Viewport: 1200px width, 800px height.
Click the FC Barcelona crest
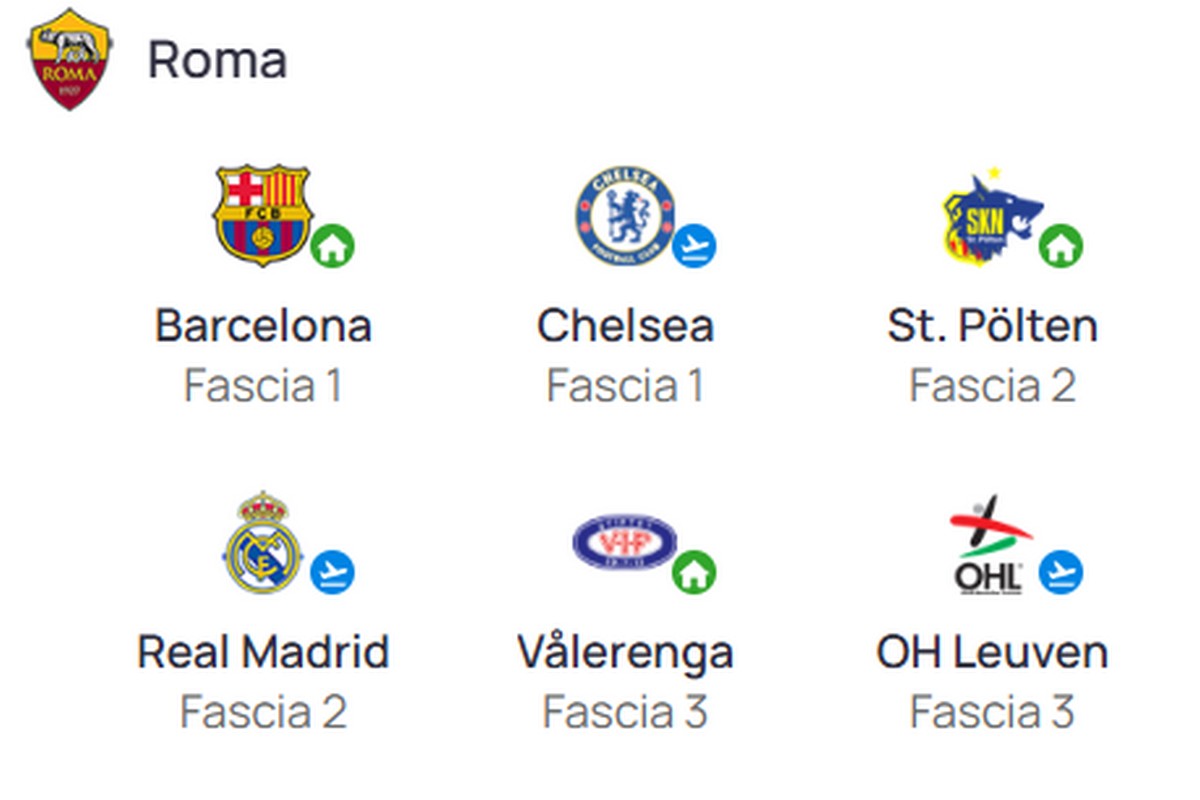[x=263, y=215]
